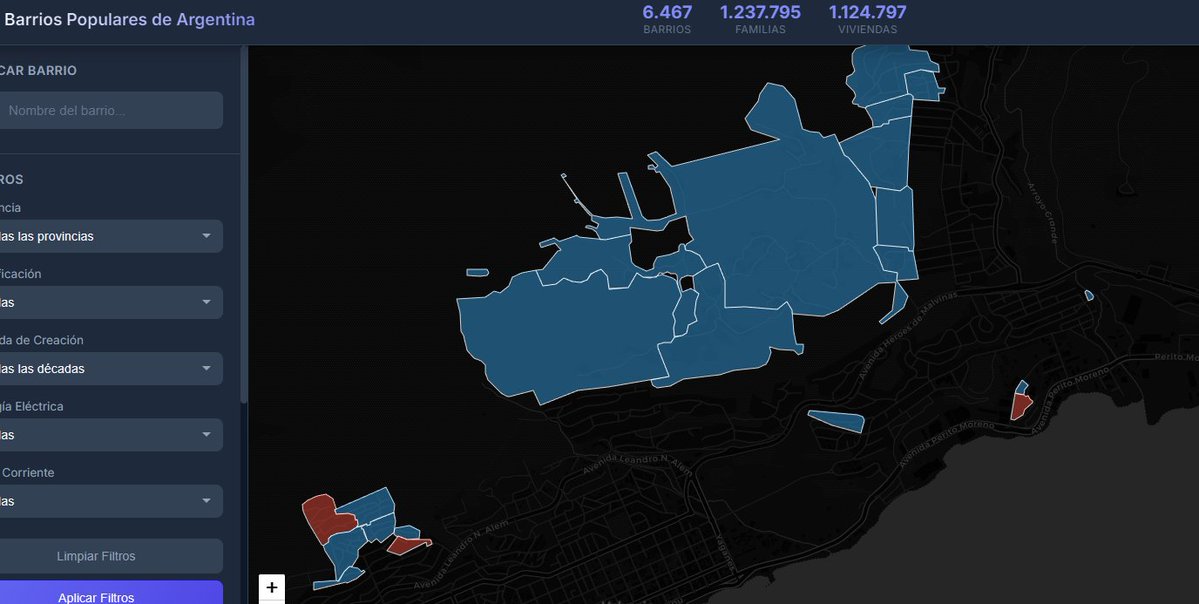Click the Arroyo Grande map label
This screenshot has height=604, width=1199.
pyautogui.click(x=1041, y=213)
